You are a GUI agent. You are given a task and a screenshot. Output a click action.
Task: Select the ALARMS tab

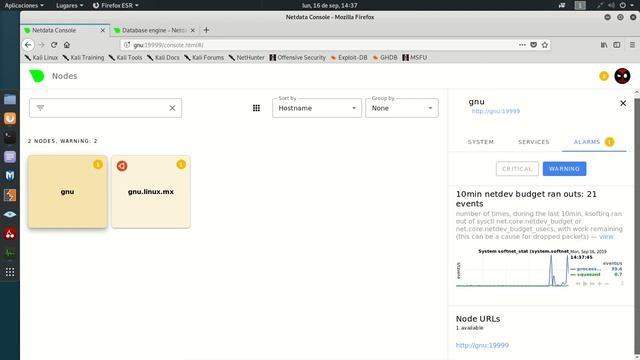click(x=593, y=142)
